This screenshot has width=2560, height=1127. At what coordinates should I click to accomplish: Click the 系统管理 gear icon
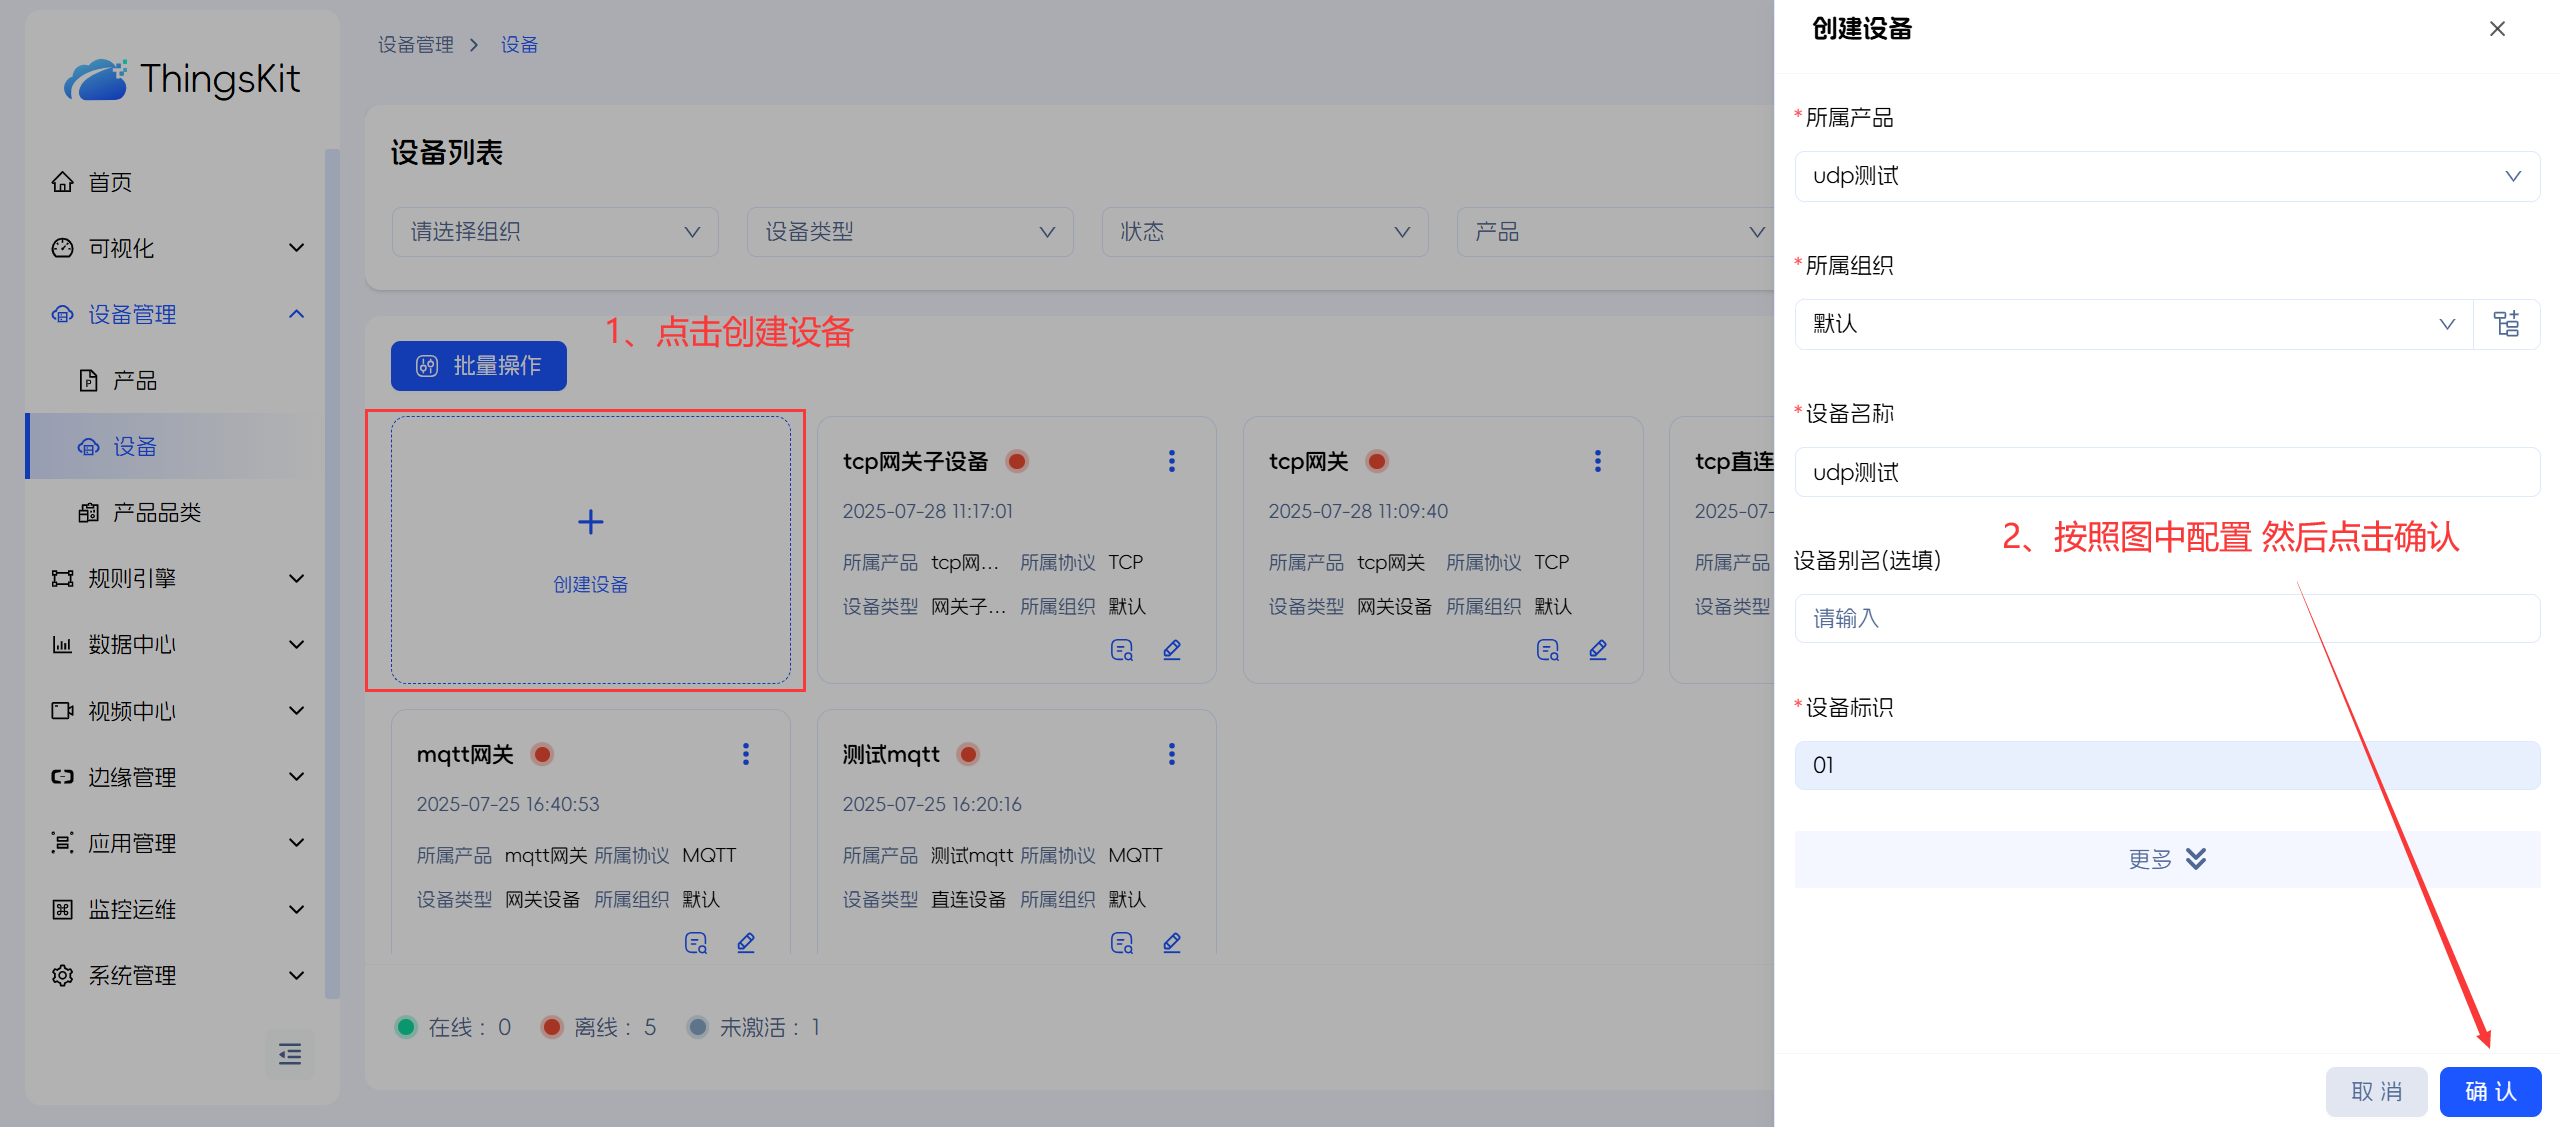(62, 975)
